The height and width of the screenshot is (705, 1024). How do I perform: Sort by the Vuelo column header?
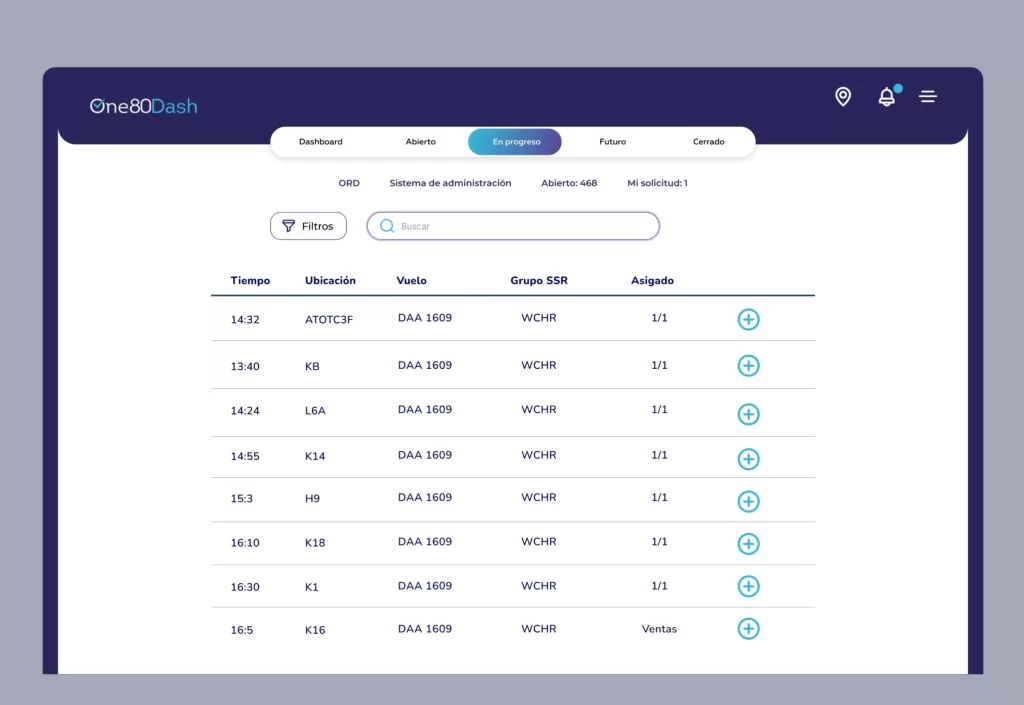click(x=411, y=281)
